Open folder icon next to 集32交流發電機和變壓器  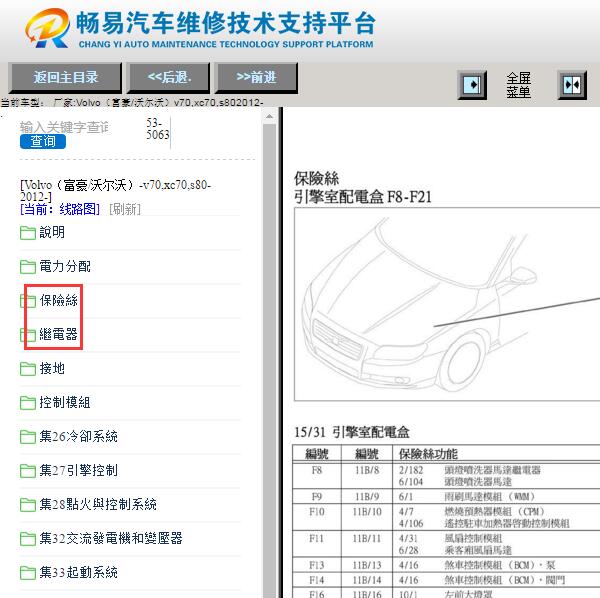coord(28,539)
